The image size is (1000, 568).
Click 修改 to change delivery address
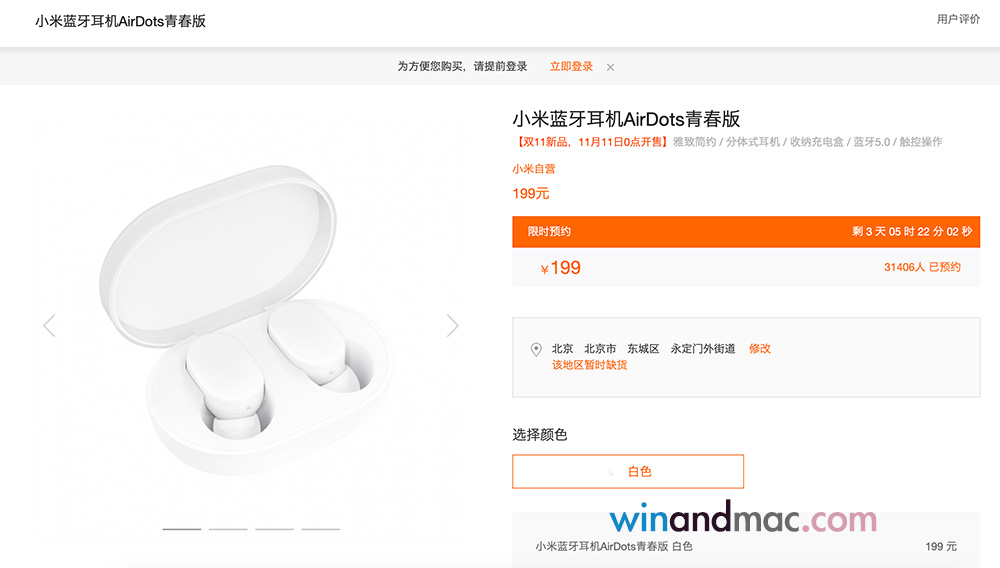[x=760, y=349]
